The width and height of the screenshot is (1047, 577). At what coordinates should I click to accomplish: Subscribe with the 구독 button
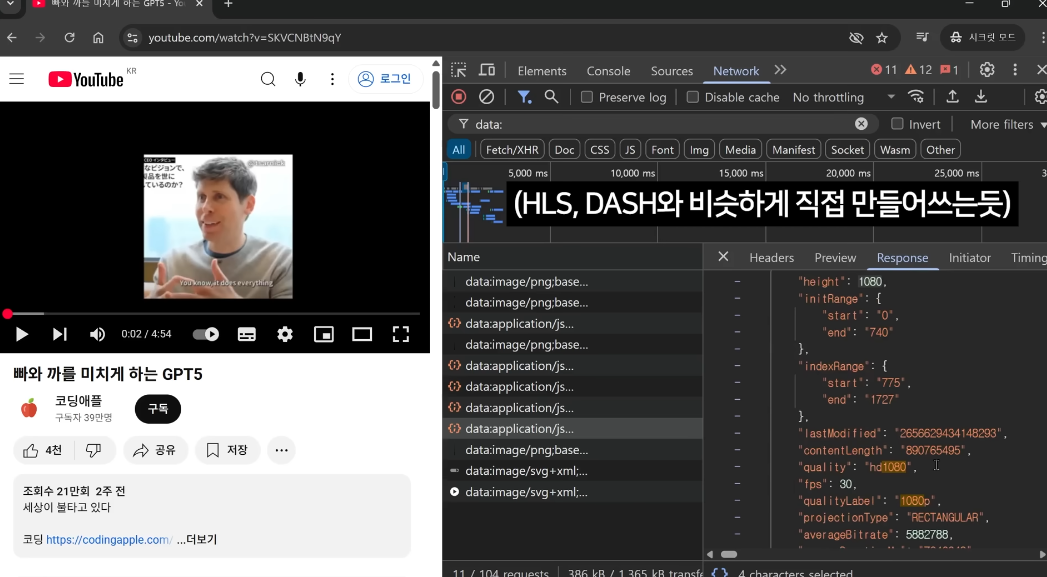(158, 409)
